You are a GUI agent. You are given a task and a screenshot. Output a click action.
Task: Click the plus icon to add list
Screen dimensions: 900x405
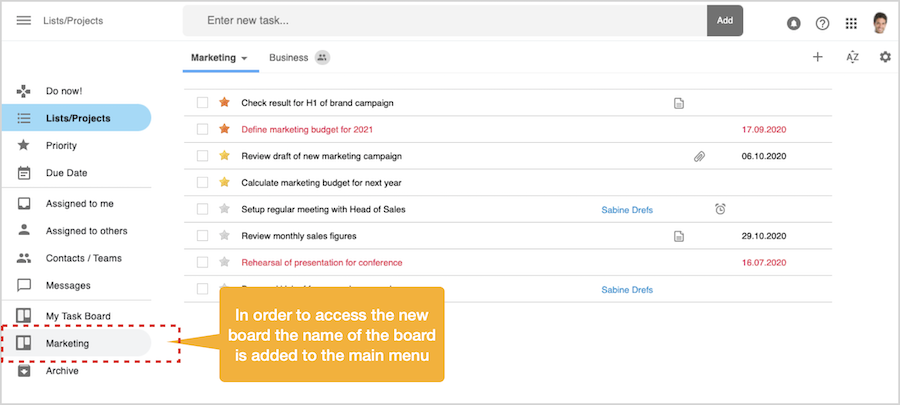click(818, 57)
